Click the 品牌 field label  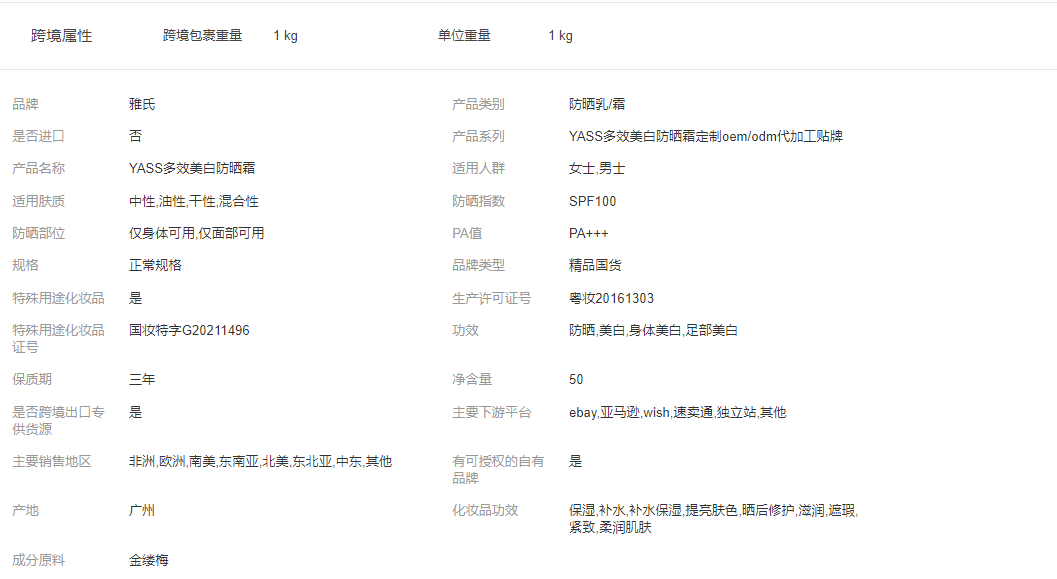point(26,104)
